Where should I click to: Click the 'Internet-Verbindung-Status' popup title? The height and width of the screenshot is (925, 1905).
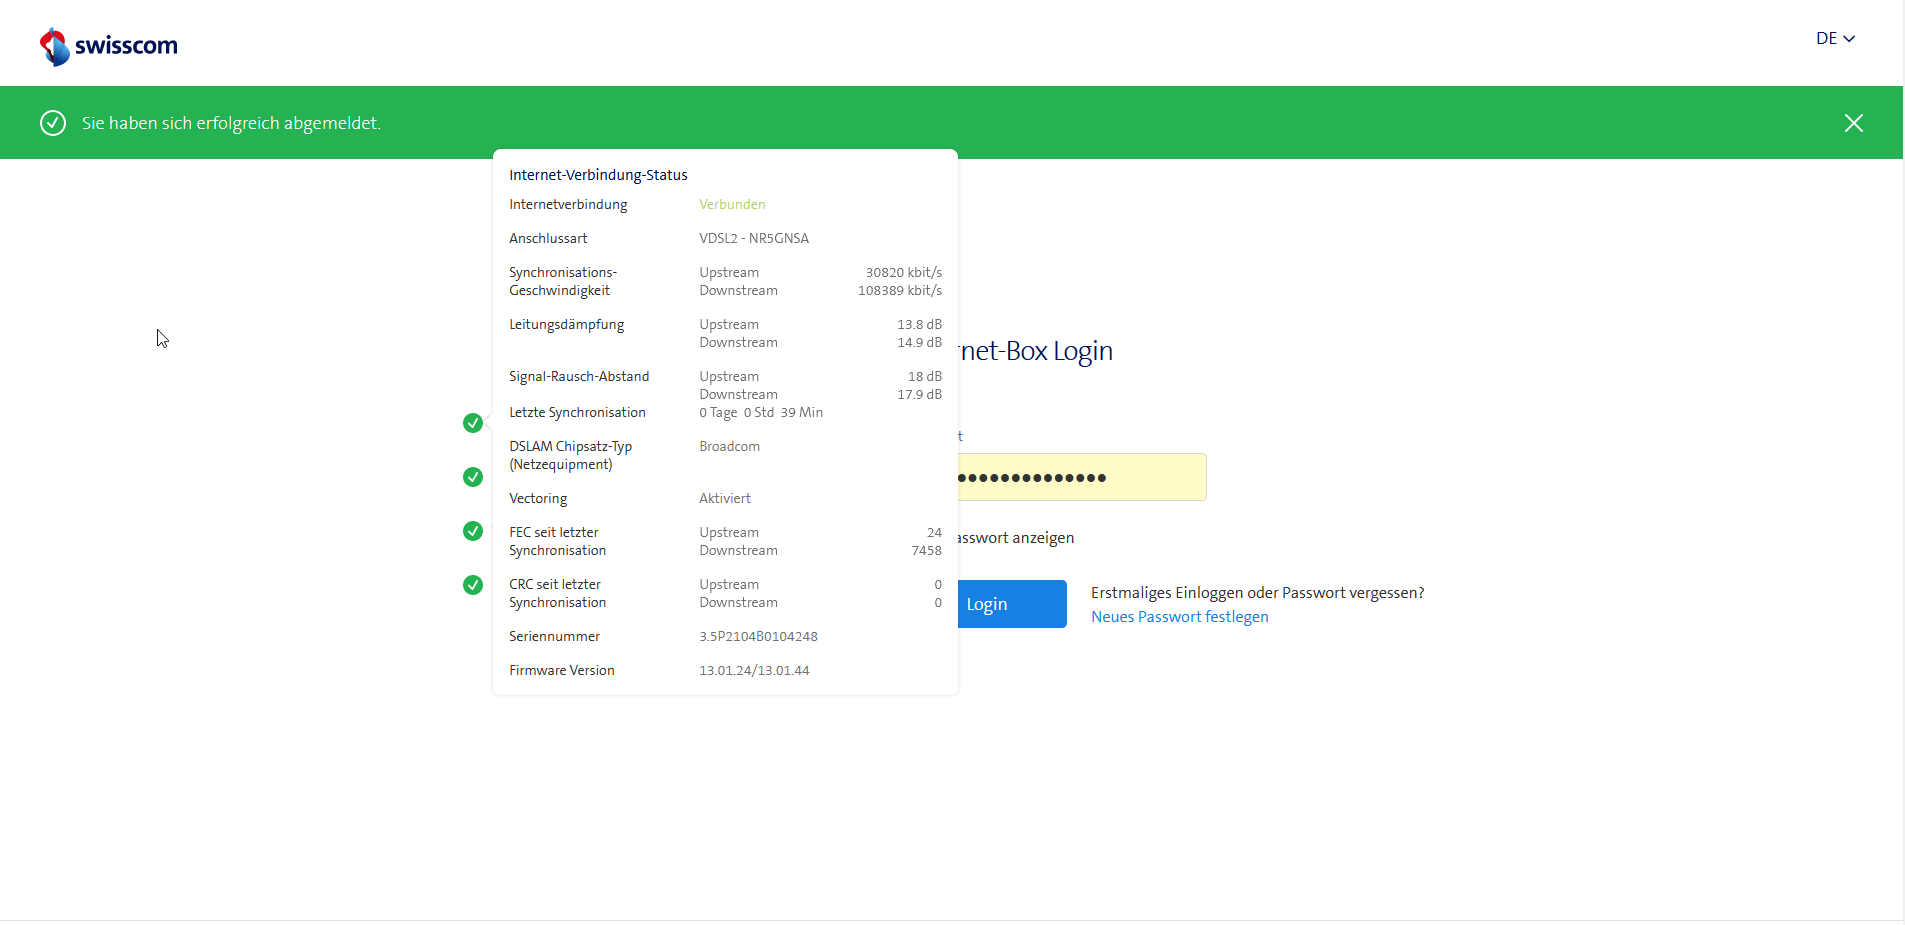[598, 175]
